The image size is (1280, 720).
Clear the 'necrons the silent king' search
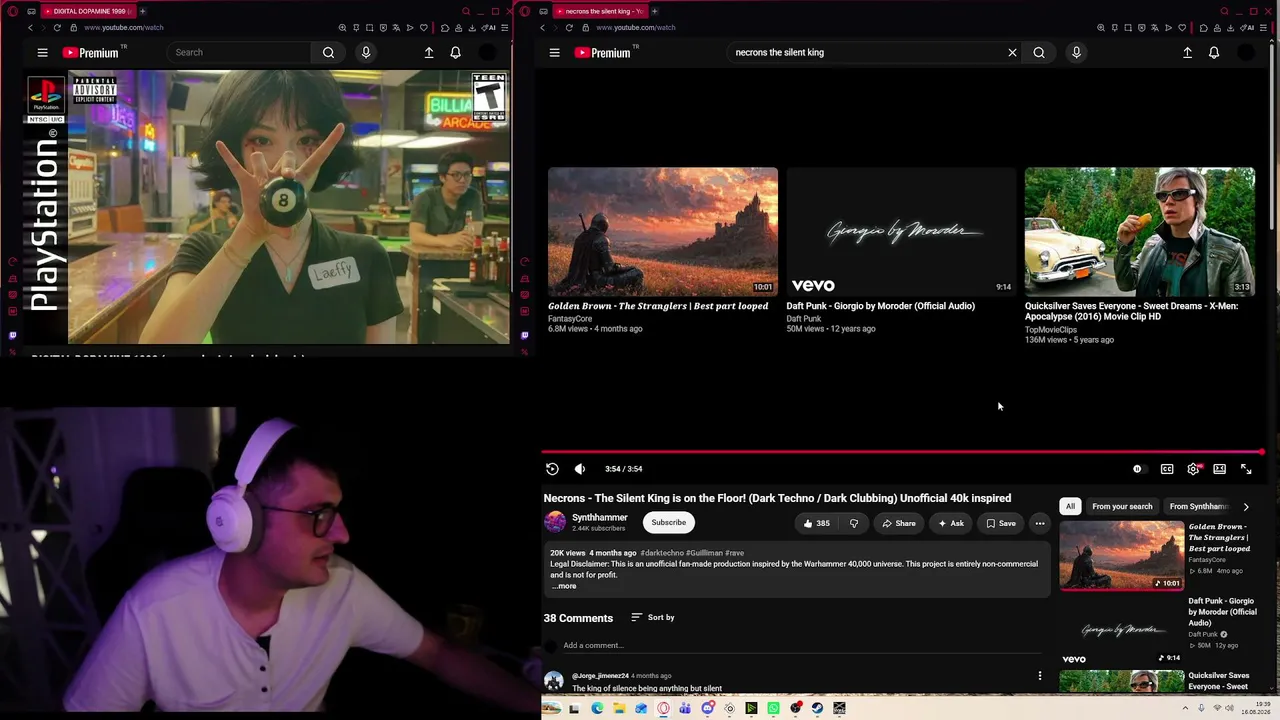(1012, 53)
